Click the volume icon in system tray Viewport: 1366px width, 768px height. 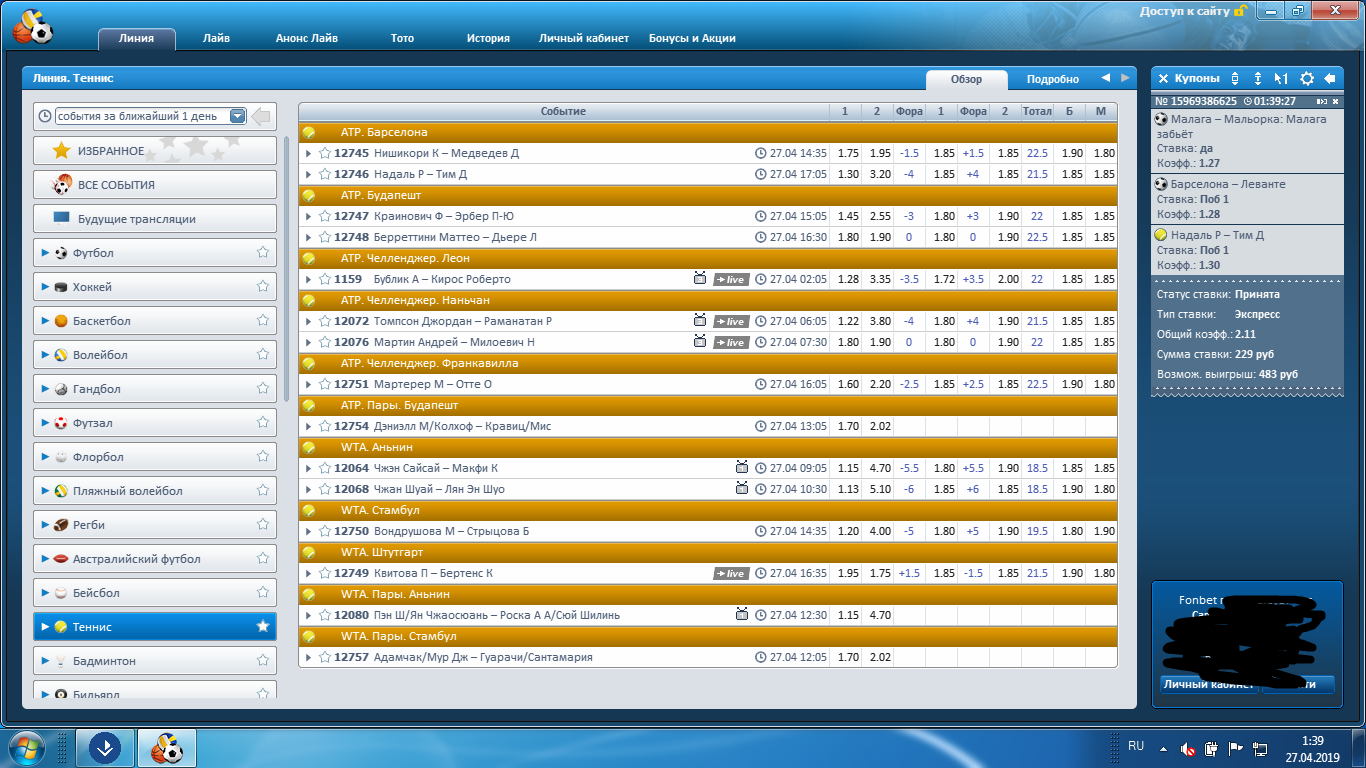[1187, 748]
